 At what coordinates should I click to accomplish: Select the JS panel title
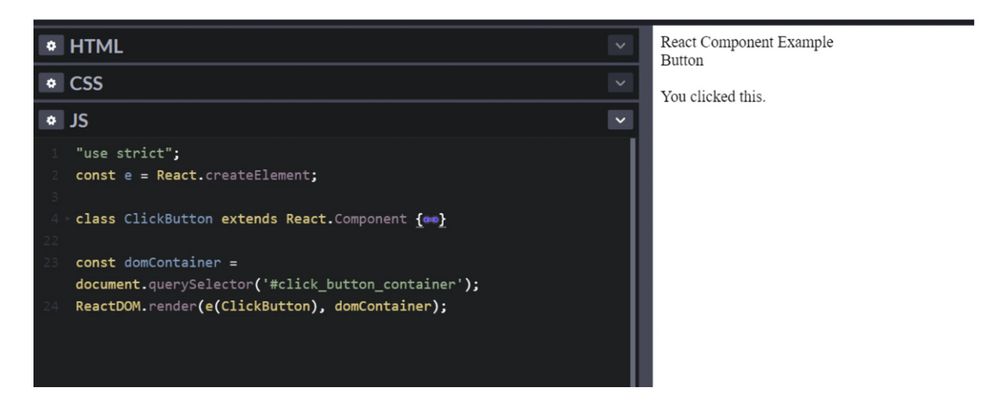(x=79, y=120)
